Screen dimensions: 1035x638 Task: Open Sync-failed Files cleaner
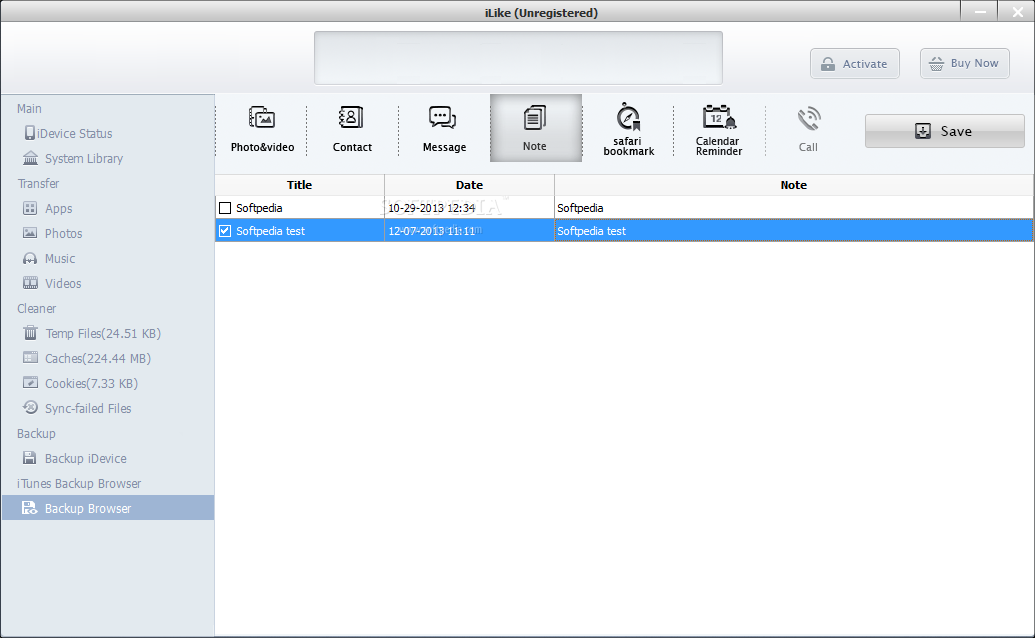coord(77,409)
